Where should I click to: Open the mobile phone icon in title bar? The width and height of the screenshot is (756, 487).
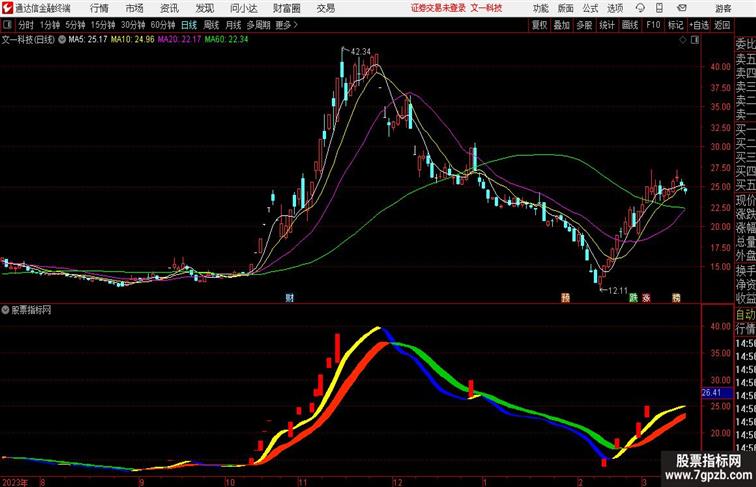[659, 8]
